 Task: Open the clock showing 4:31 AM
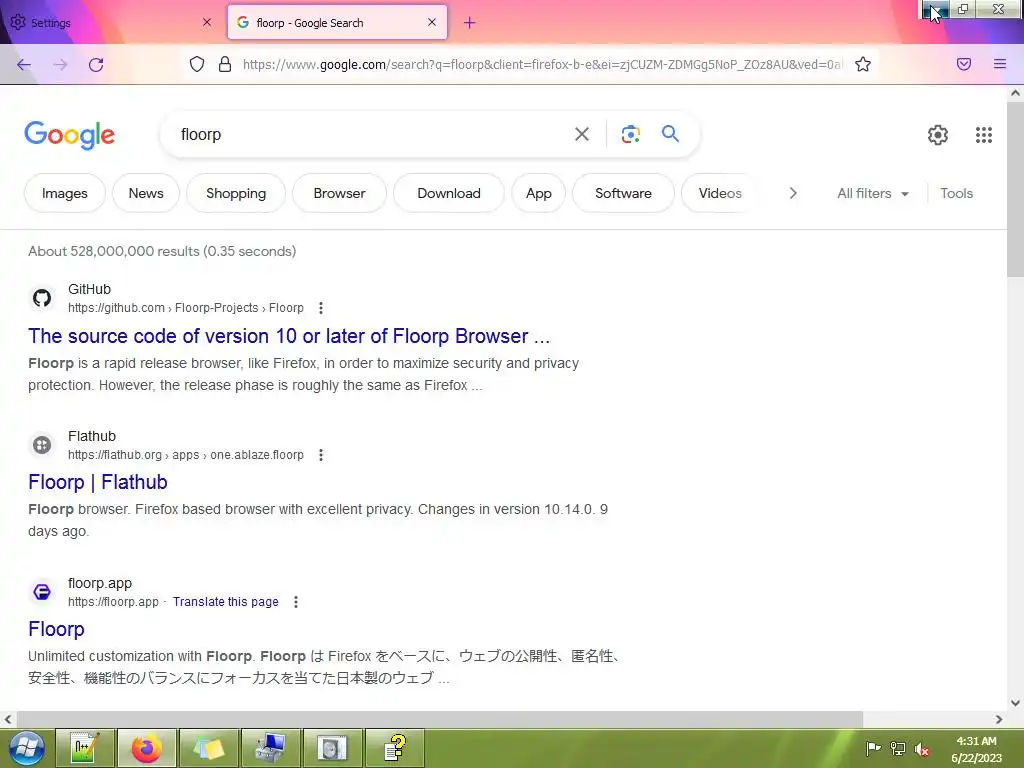976,749
